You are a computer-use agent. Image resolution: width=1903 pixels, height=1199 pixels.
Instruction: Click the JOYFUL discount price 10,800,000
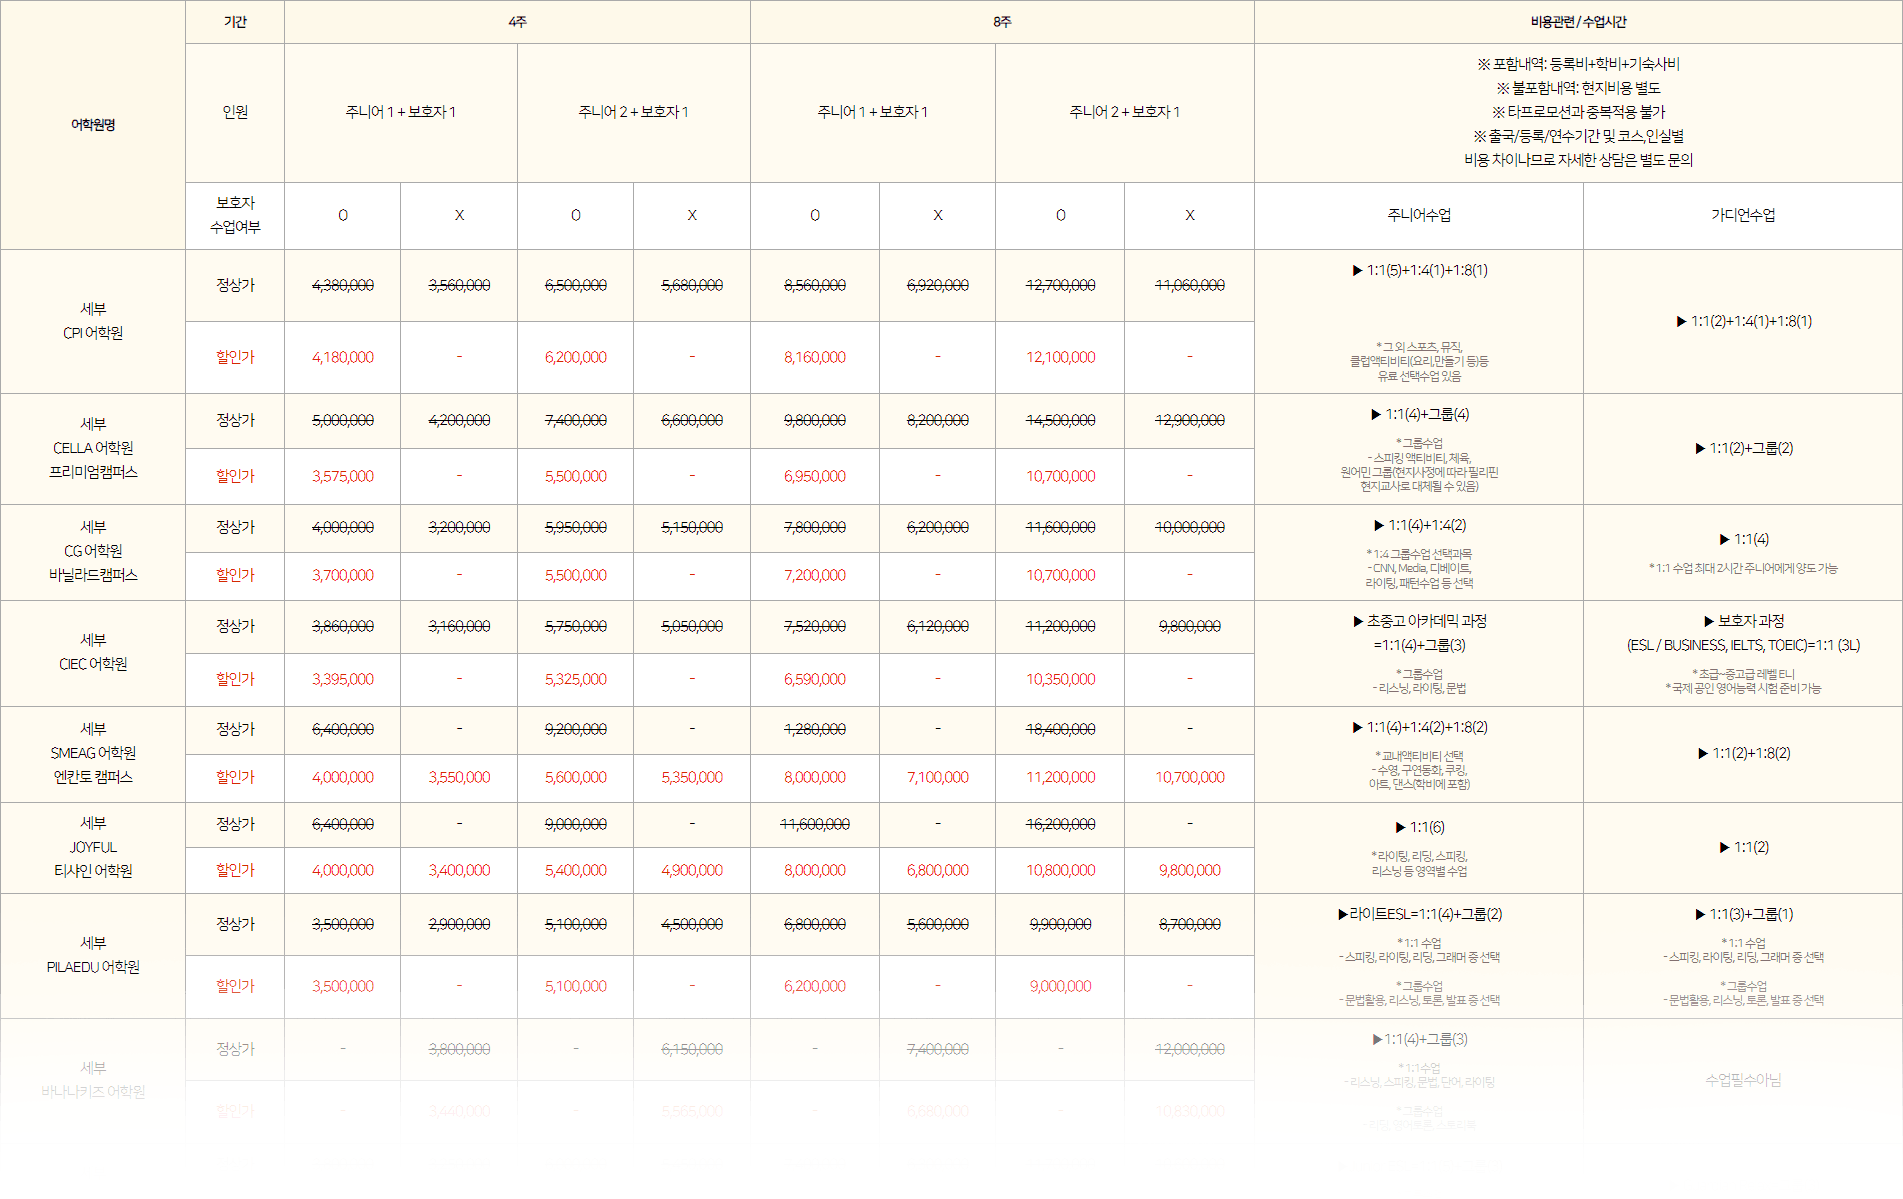point(1061,870)
